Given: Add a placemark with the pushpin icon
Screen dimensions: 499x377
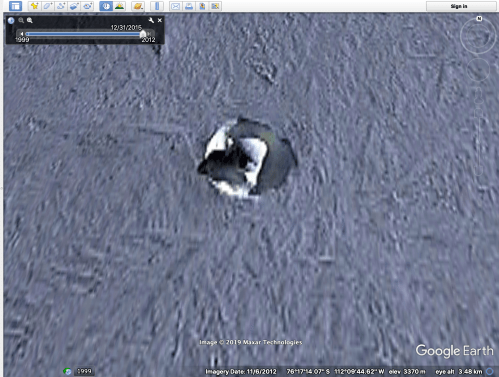Looking at the screenshot, I should [34, 6].
